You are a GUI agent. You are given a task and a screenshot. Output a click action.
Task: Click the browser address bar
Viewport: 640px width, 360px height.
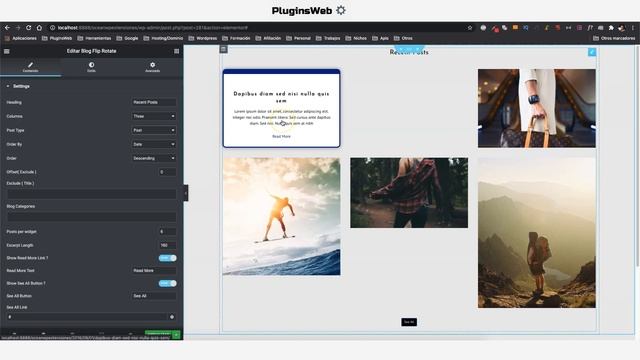point(261,28)
